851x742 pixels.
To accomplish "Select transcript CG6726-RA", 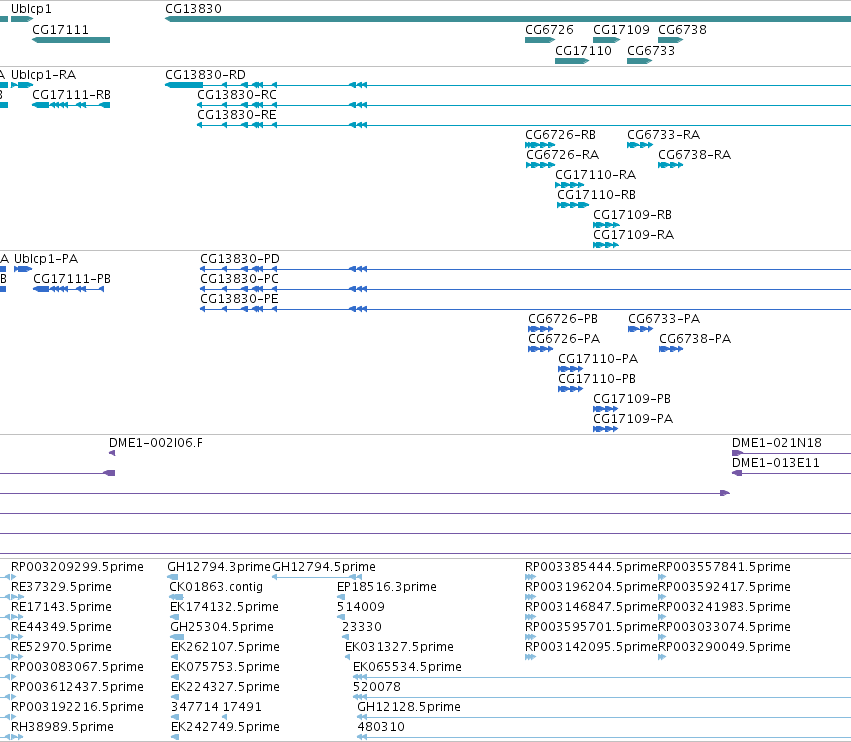I will [x=562, y=154].
